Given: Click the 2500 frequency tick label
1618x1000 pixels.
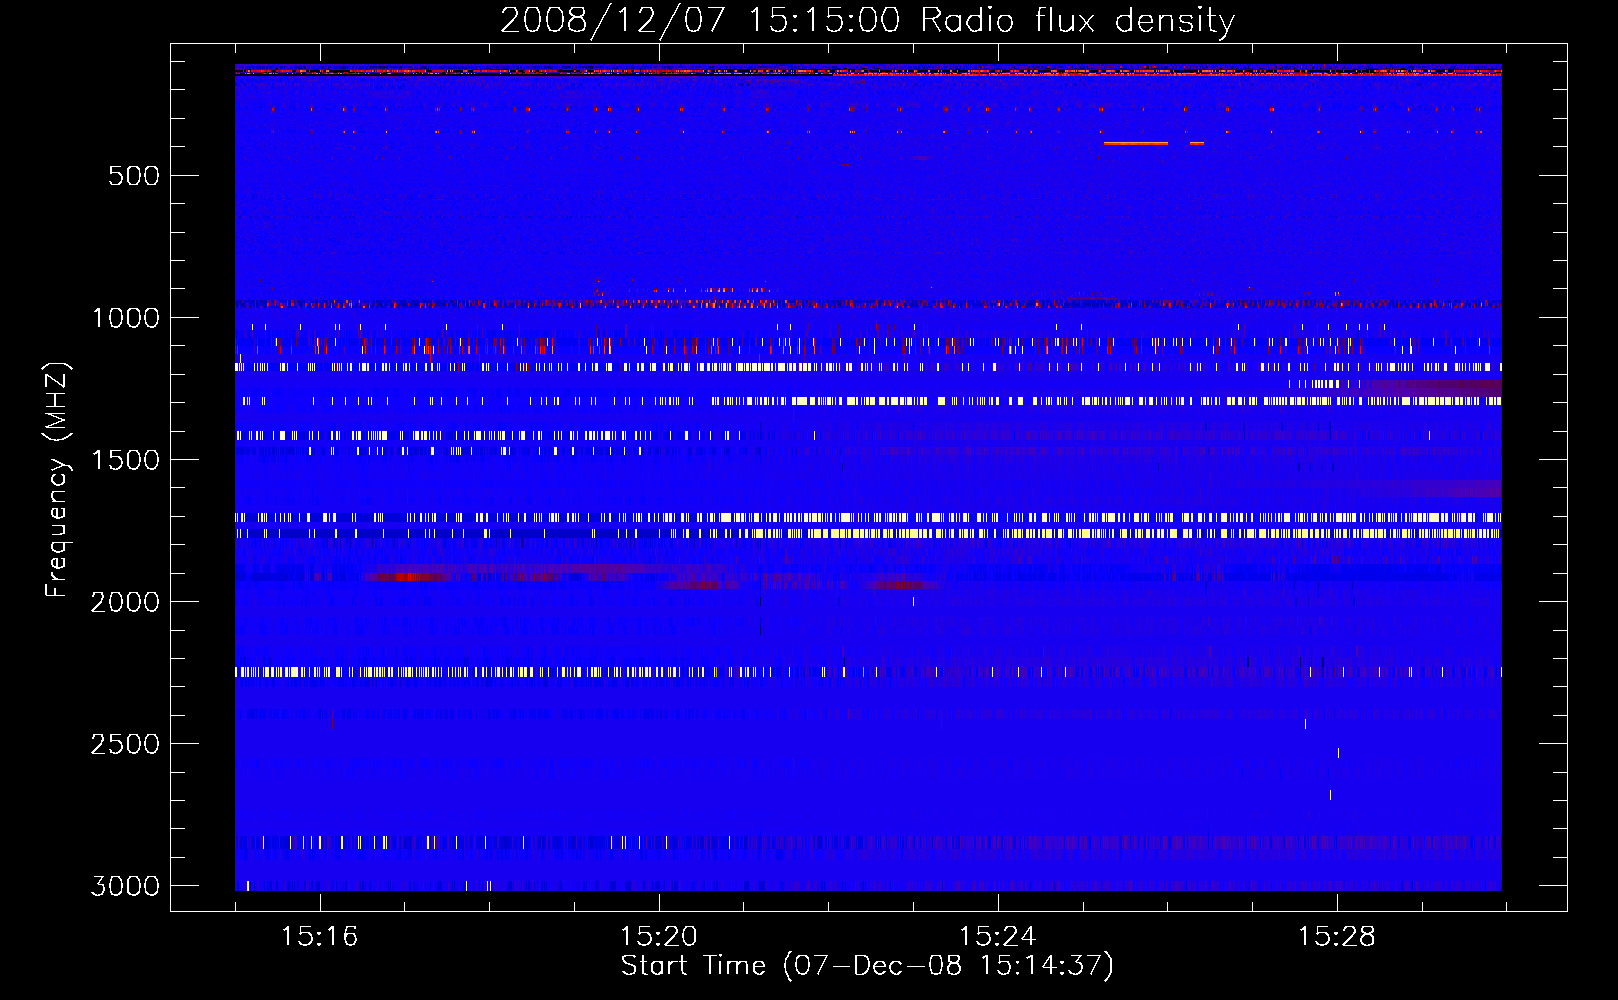Looking at the screenshot, I should click(x=125, y=744).
